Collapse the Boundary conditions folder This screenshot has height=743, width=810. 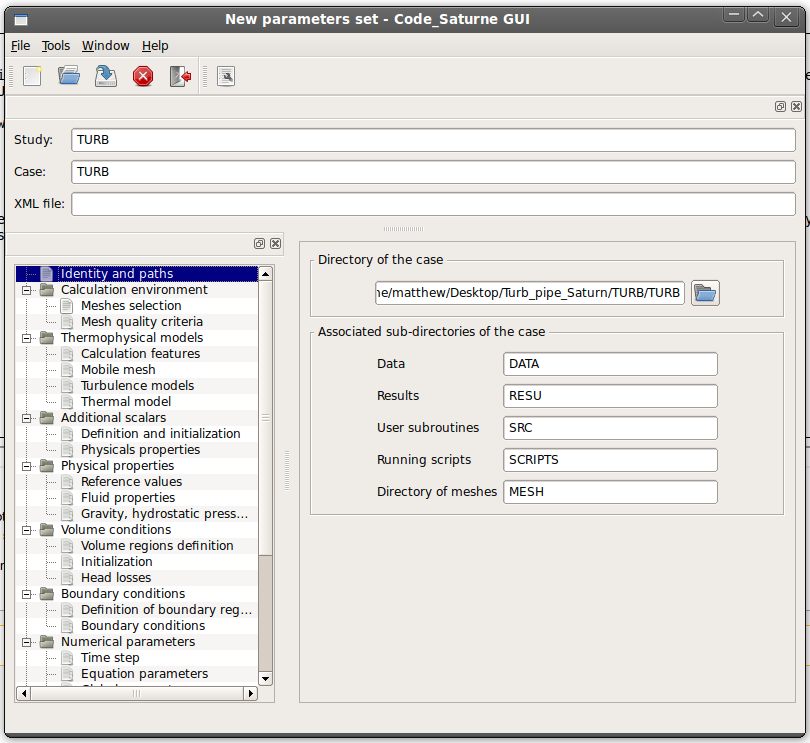tap(26, 595)
